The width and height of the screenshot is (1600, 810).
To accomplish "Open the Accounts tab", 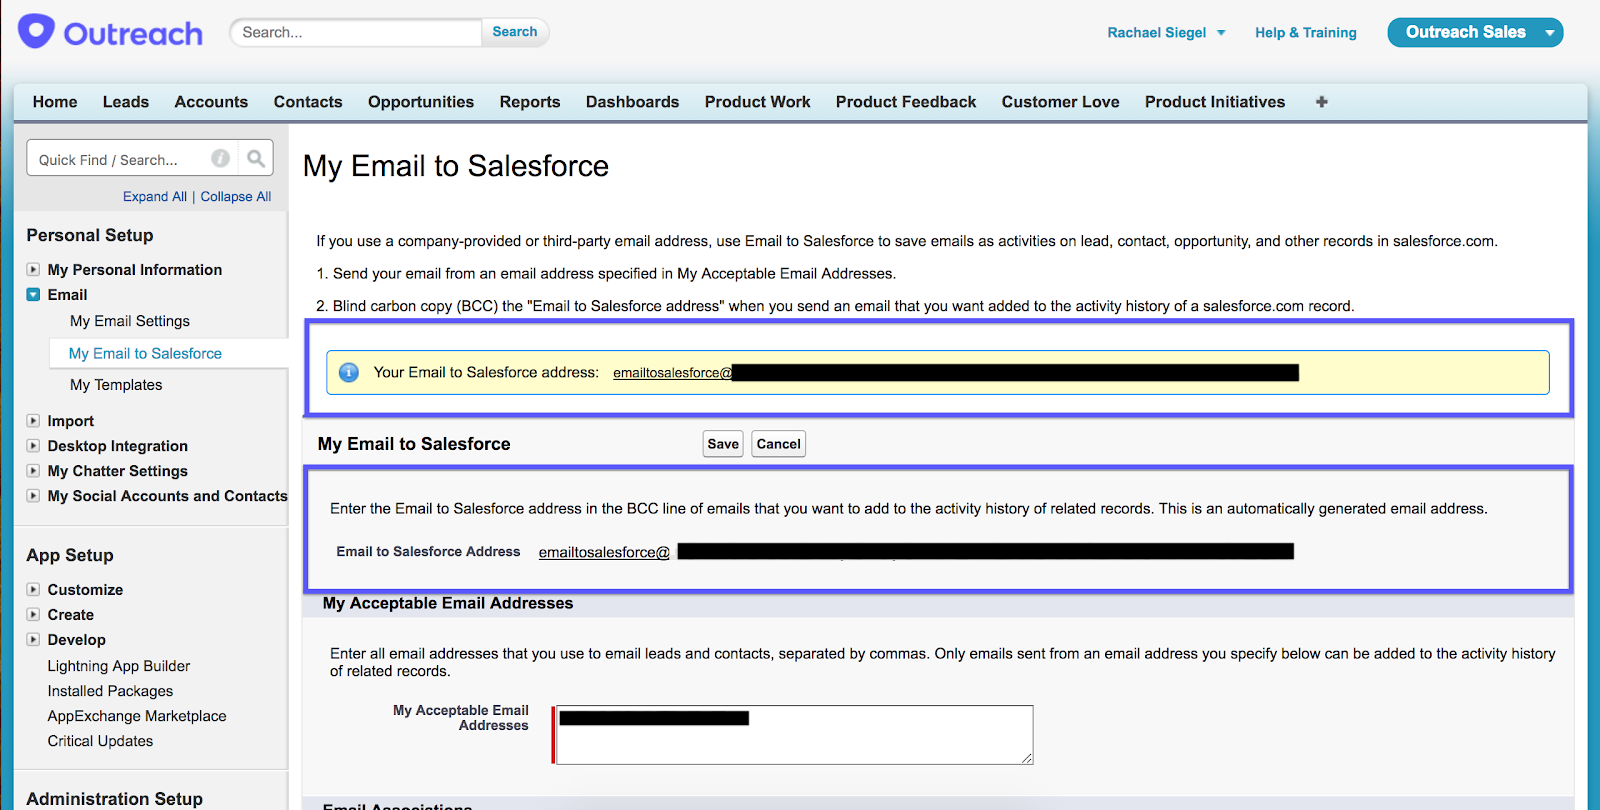I will 211,102.
